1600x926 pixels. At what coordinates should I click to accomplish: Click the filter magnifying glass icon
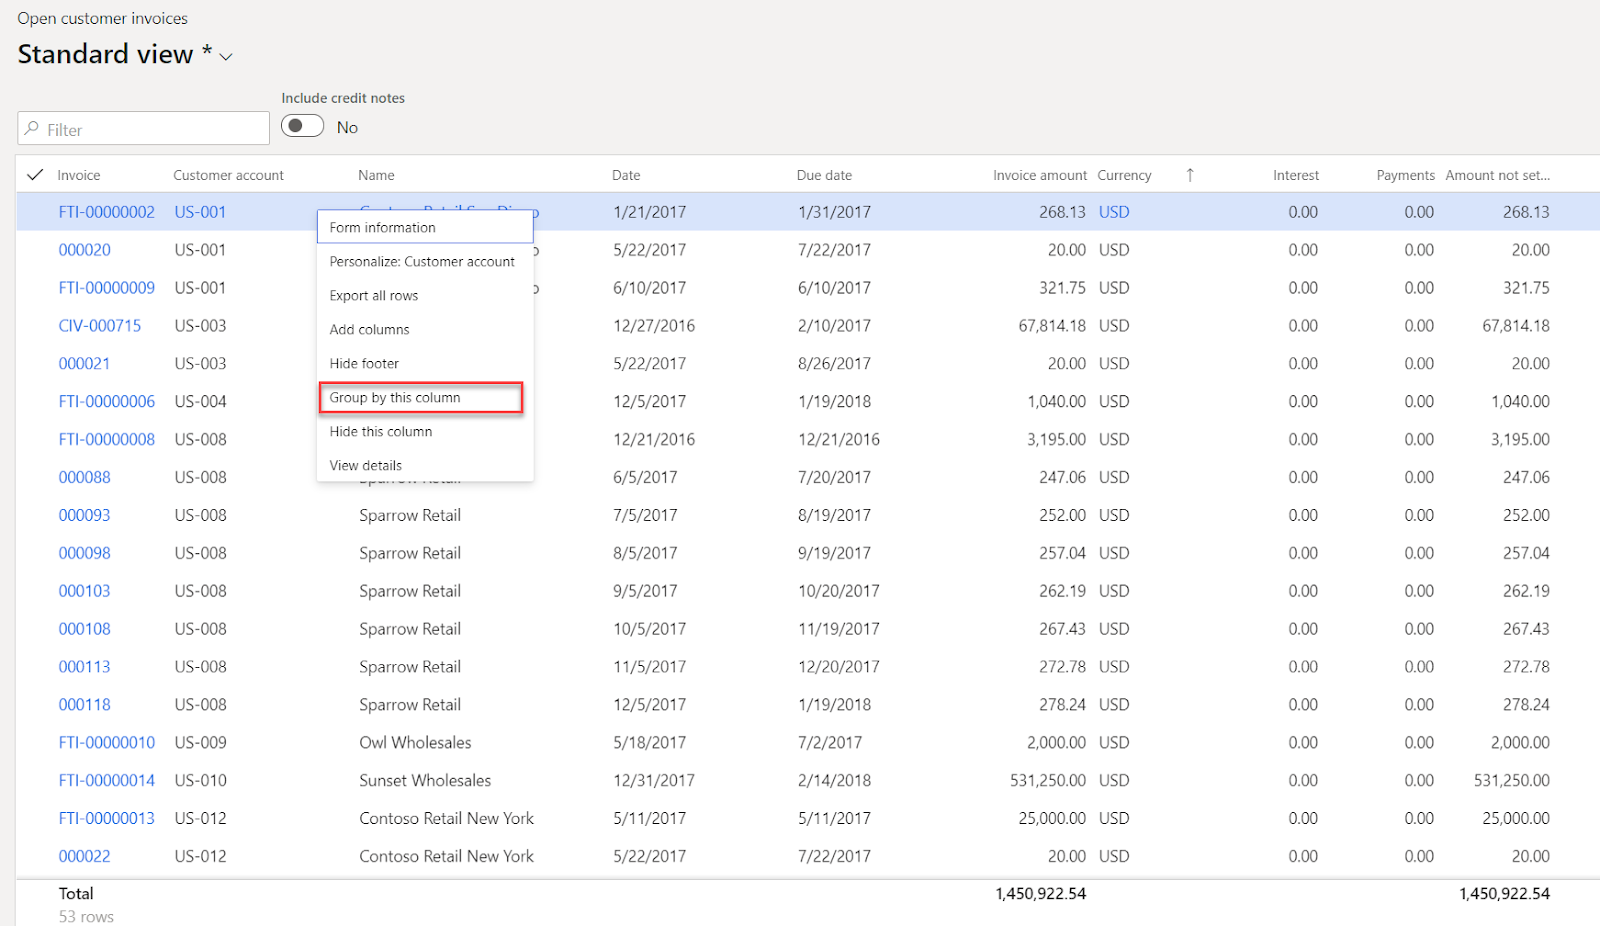pyautogui.click(x=33, y=128)
